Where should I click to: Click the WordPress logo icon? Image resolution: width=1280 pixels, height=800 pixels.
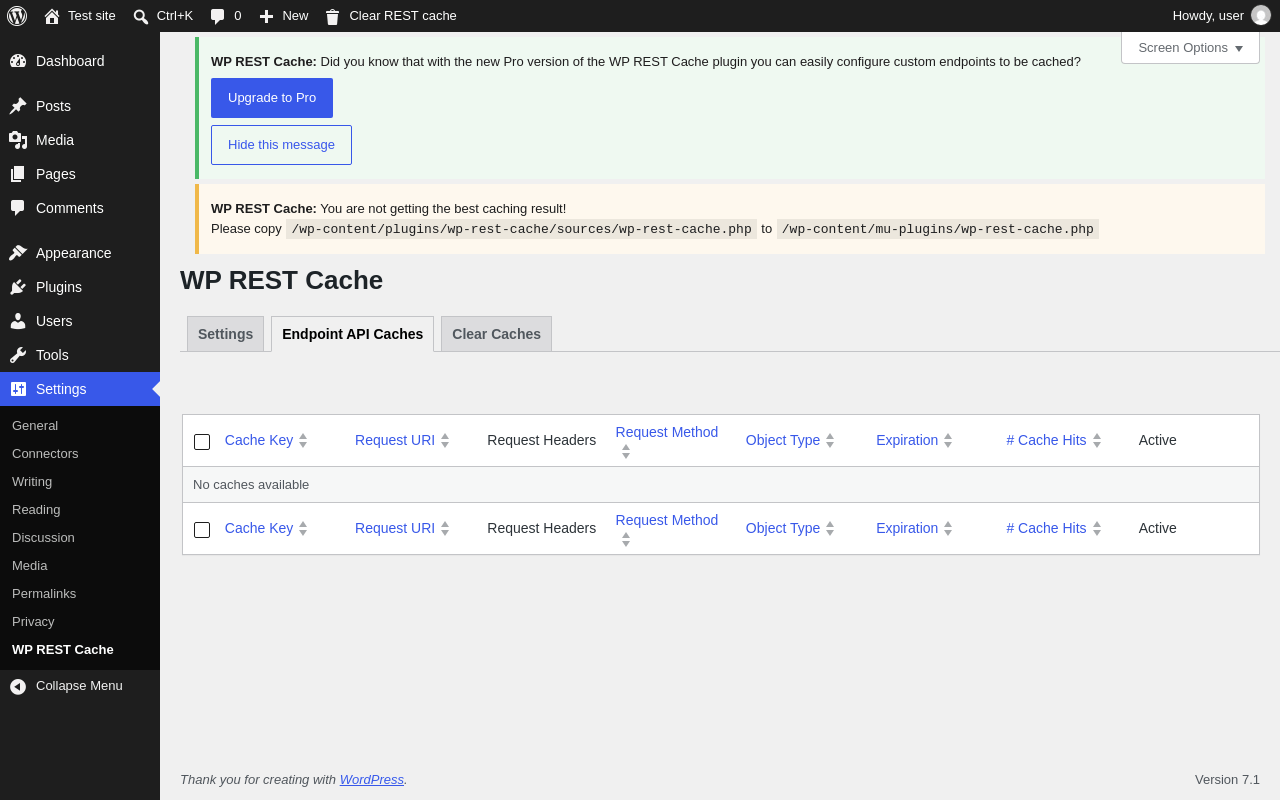tap(17, 16)
